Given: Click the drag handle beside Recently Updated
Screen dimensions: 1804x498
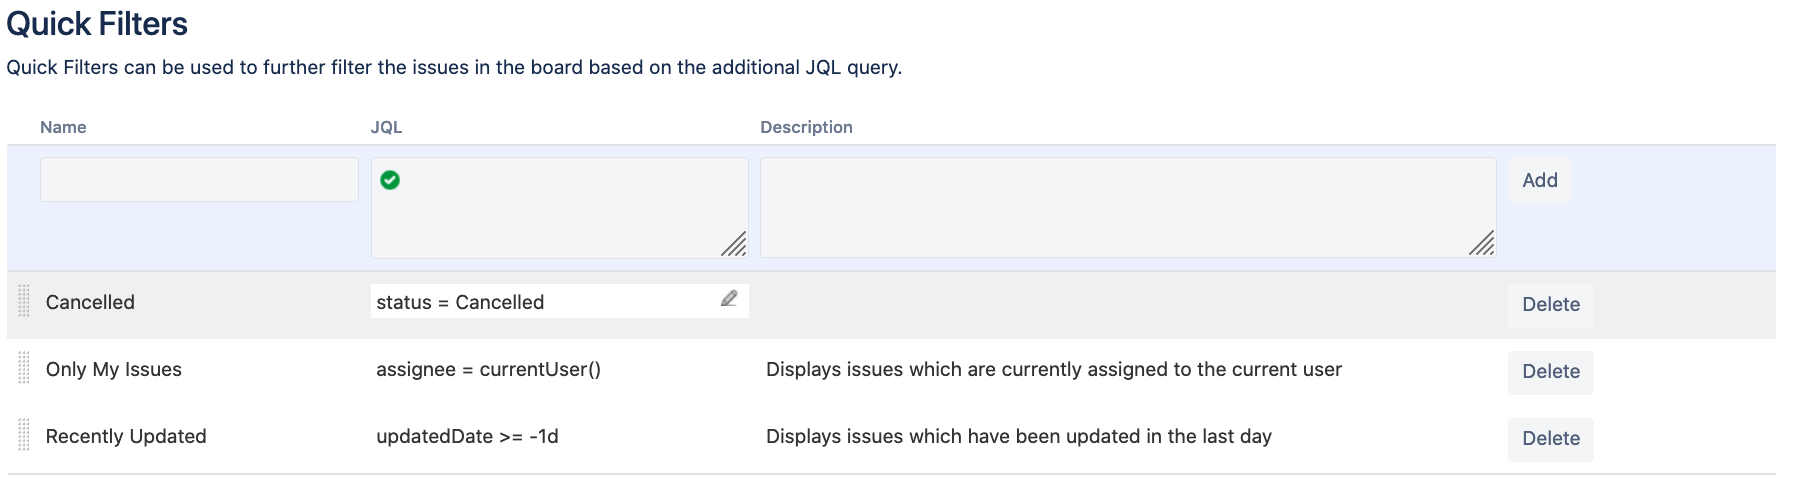Looking at the screenshot, I should point(24,434).
